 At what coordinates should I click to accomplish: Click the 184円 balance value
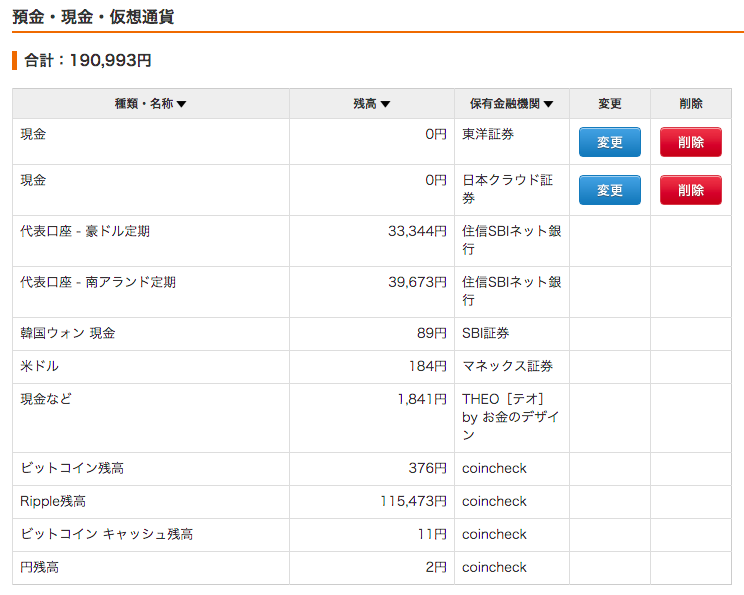pos(428,366)
